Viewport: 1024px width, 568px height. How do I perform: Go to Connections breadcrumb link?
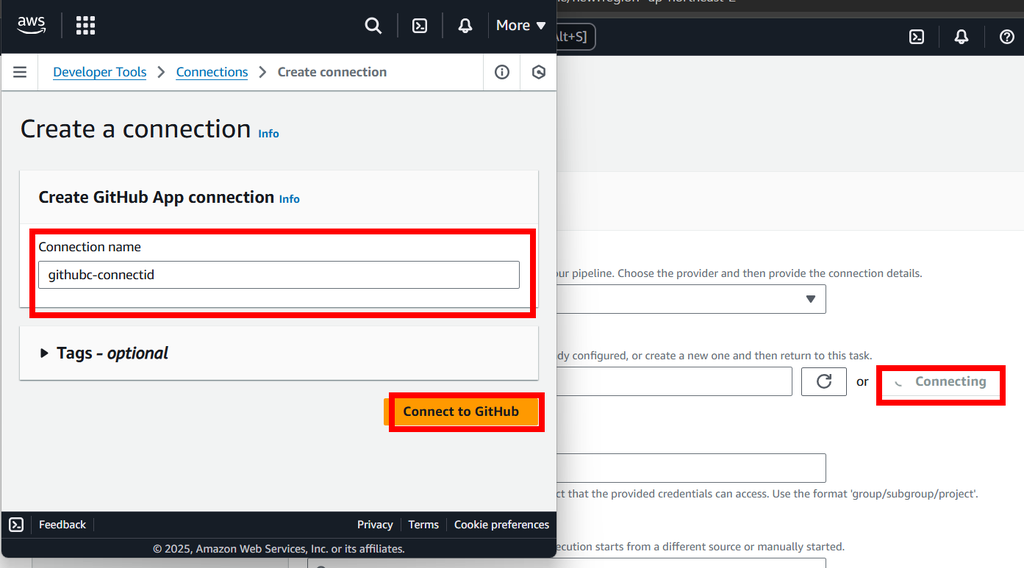click(x=212, y=72)
